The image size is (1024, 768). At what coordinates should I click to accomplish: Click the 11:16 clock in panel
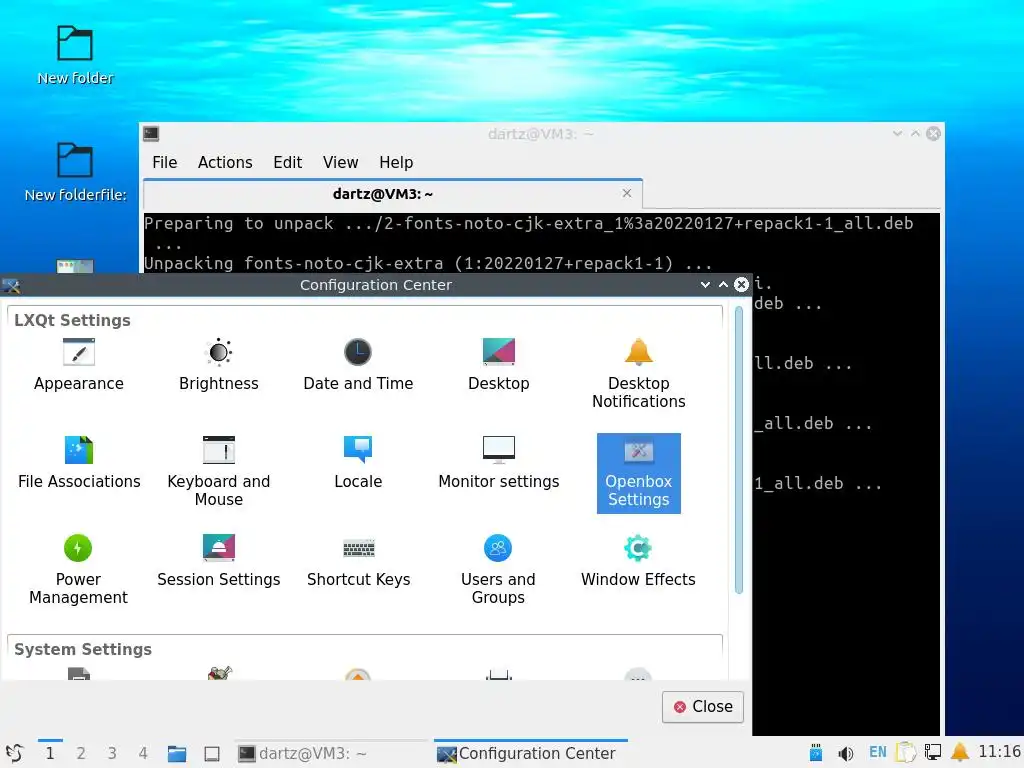[x=999, y=752]
